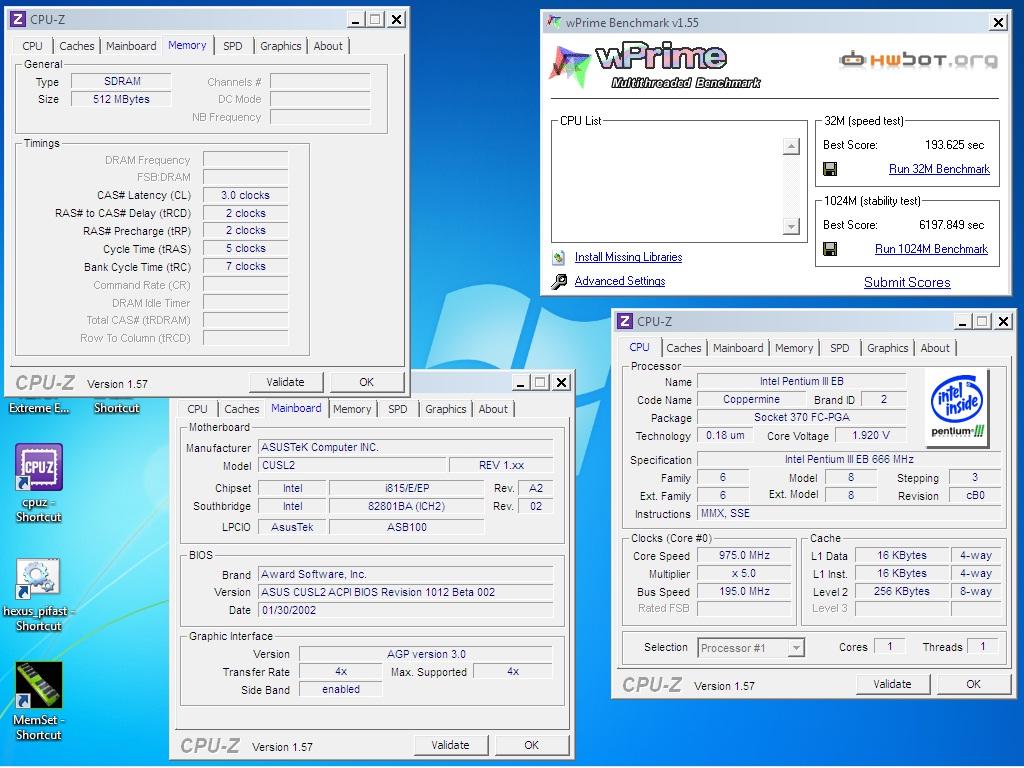Click the HWBOT.org logo

[x=918, y=60]
